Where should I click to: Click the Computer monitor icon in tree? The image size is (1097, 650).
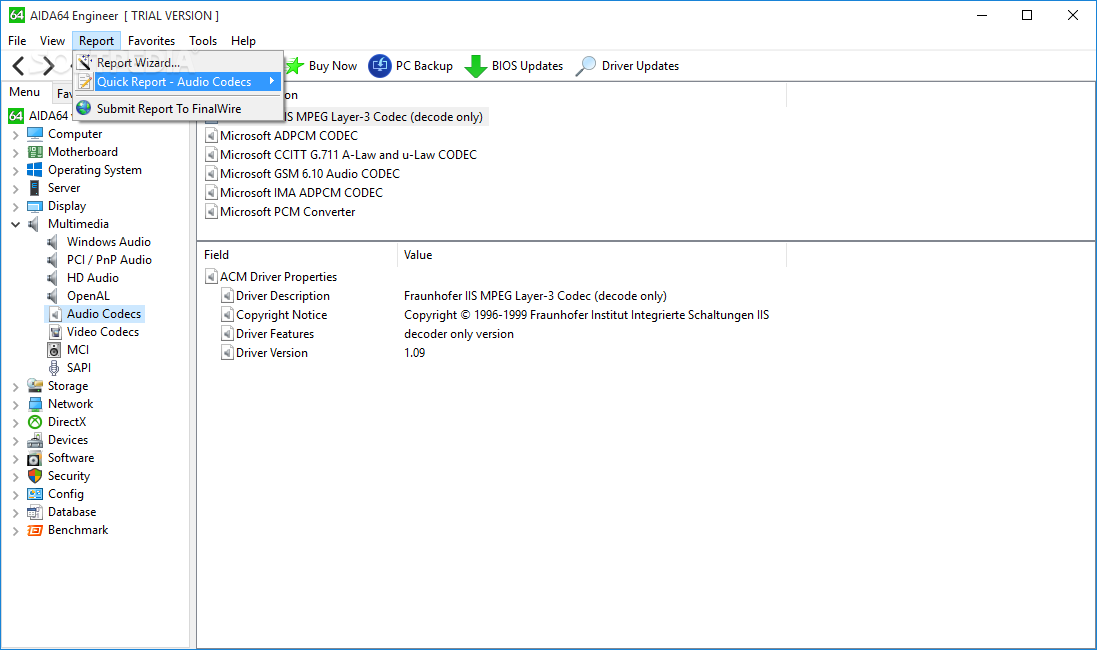[35, 134]
